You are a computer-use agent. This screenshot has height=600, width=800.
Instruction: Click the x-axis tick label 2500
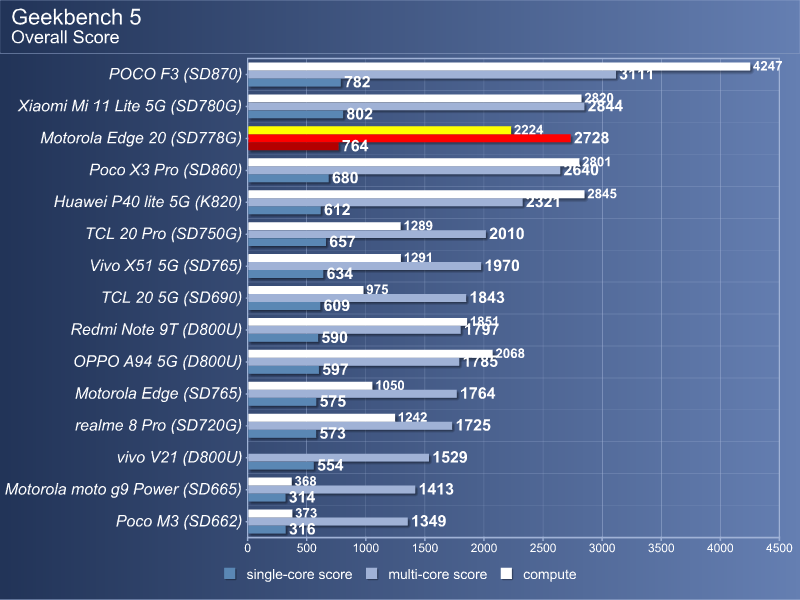(x=543, y=548)
